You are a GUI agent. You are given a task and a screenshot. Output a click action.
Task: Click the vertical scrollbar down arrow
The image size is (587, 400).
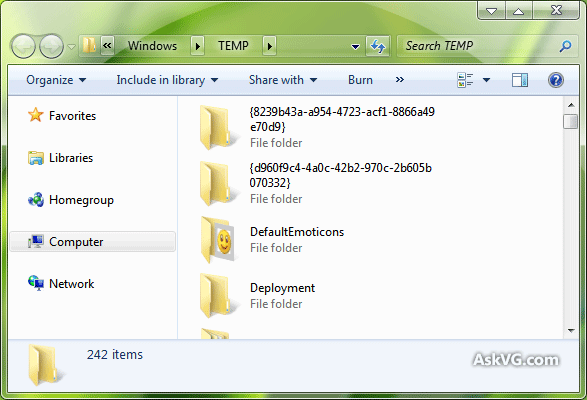pyautogui.click(x=571, y=331)
